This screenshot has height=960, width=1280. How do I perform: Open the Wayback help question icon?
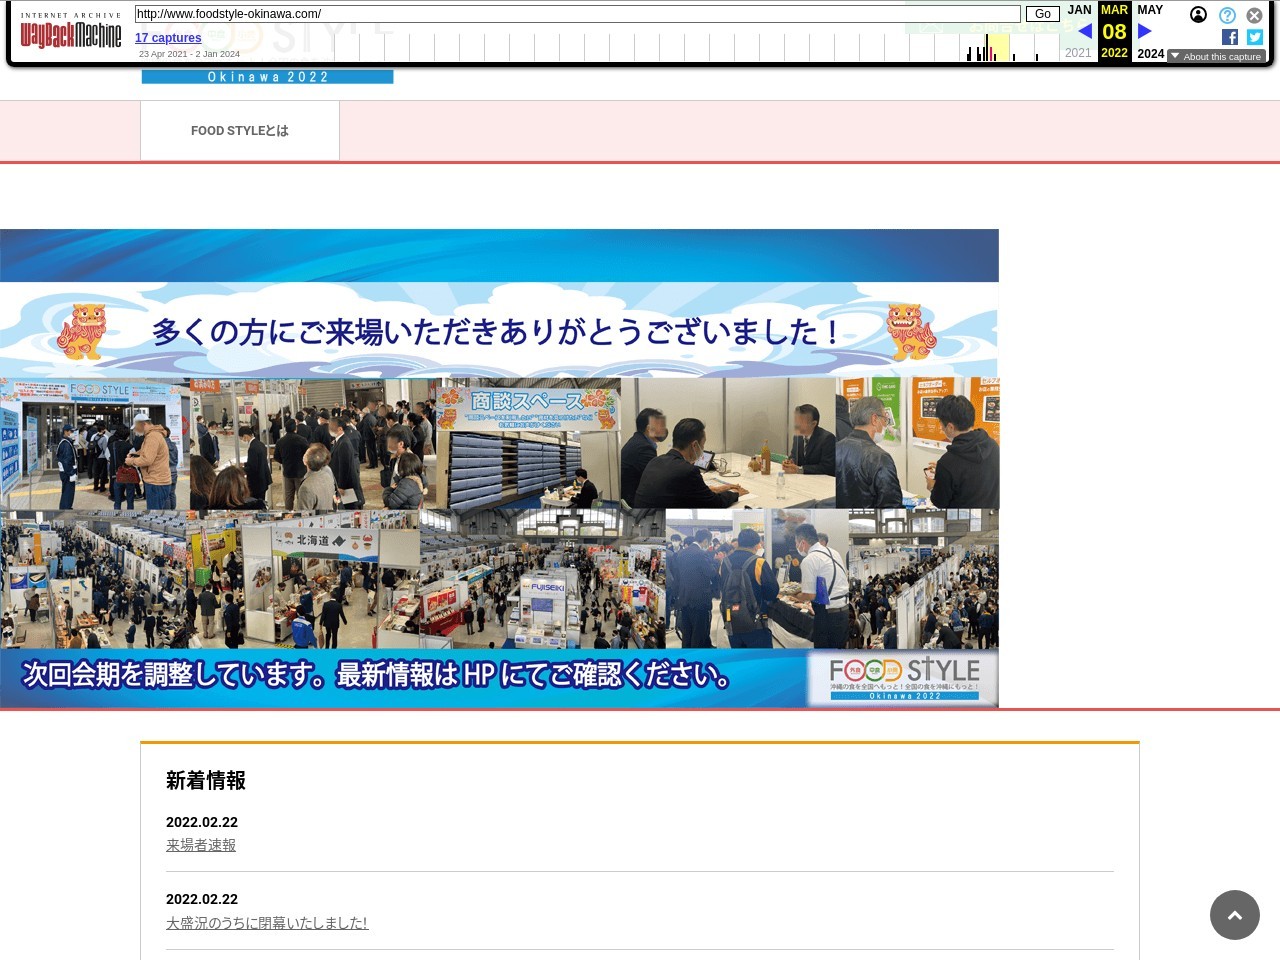[1227, 15]
